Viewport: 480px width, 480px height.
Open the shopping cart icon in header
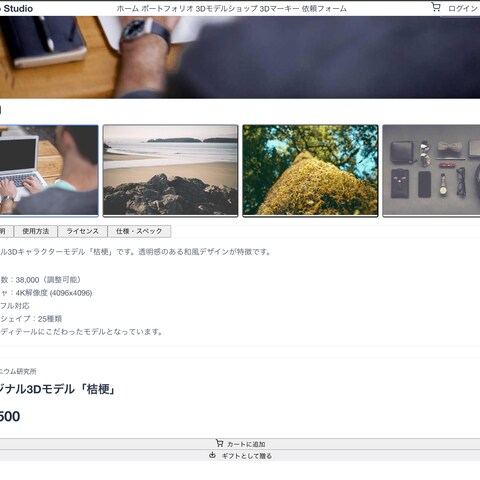(x=436, y=7)
